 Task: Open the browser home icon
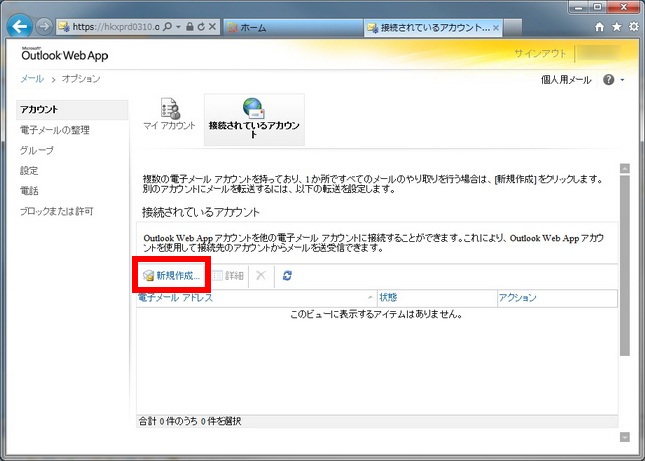598,27
